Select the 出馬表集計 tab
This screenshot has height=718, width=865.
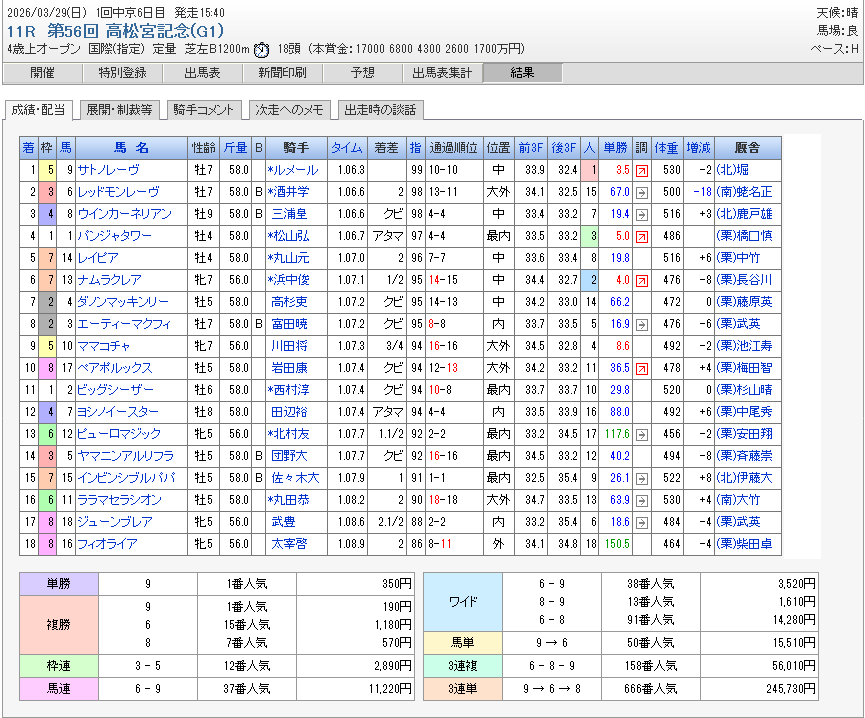point(442,73)
